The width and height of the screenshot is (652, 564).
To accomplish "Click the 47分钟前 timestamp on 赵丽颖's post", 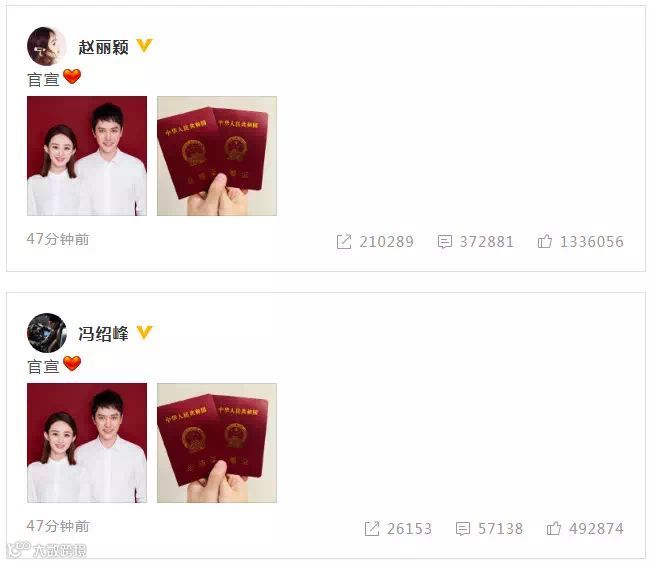I will point(58,239).
